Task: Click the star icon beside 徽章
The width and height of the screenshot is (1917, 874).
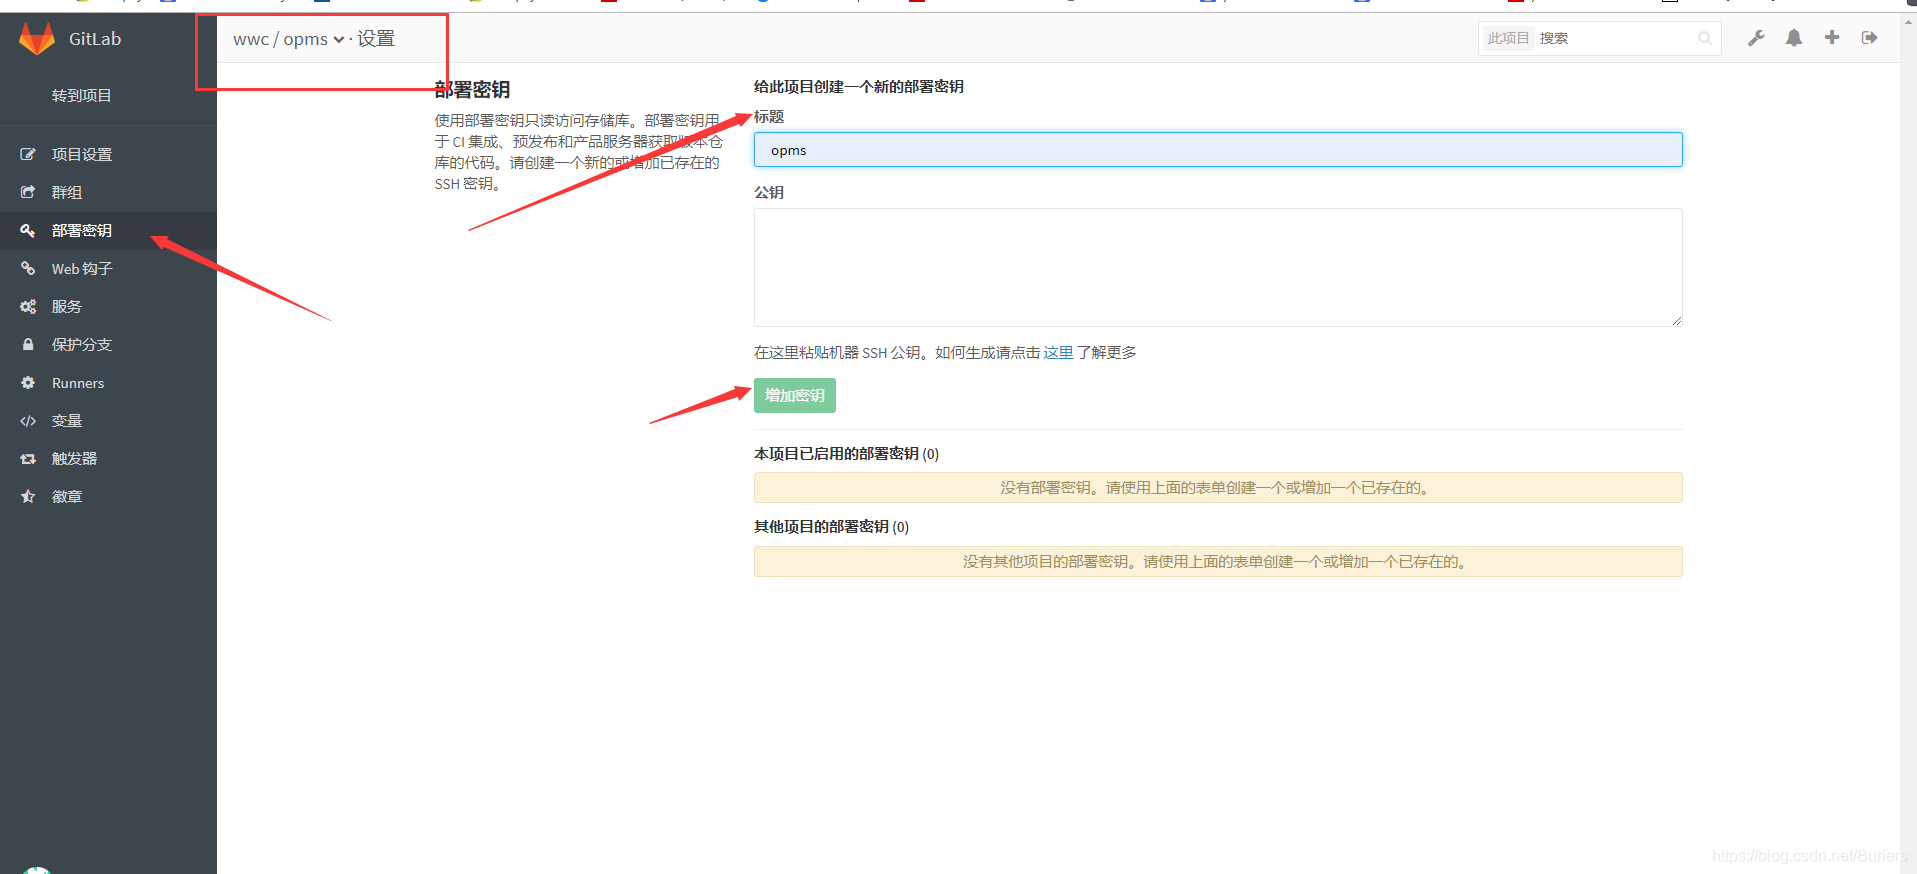Action: pyautogui.click(x=28, y=496)
